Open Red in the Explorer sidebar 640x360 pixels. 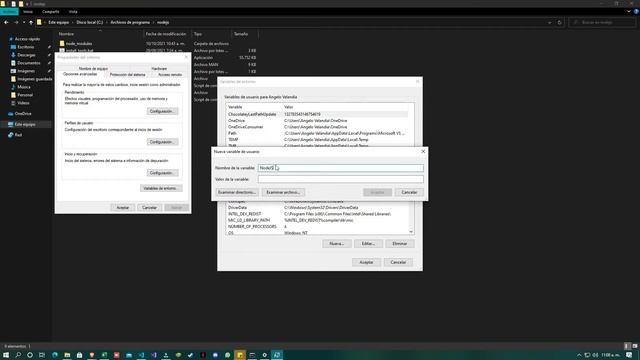[18, 135]
